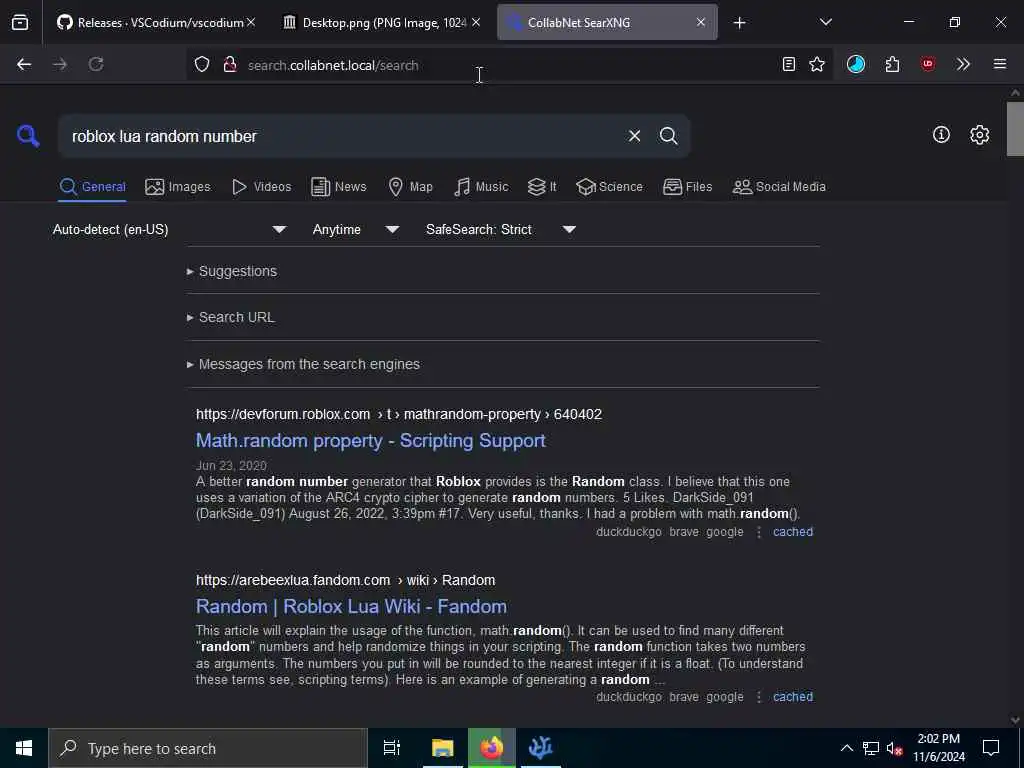Click the page vertical scrollbar thumb
1024x768 pixels.
[1015, 129]
